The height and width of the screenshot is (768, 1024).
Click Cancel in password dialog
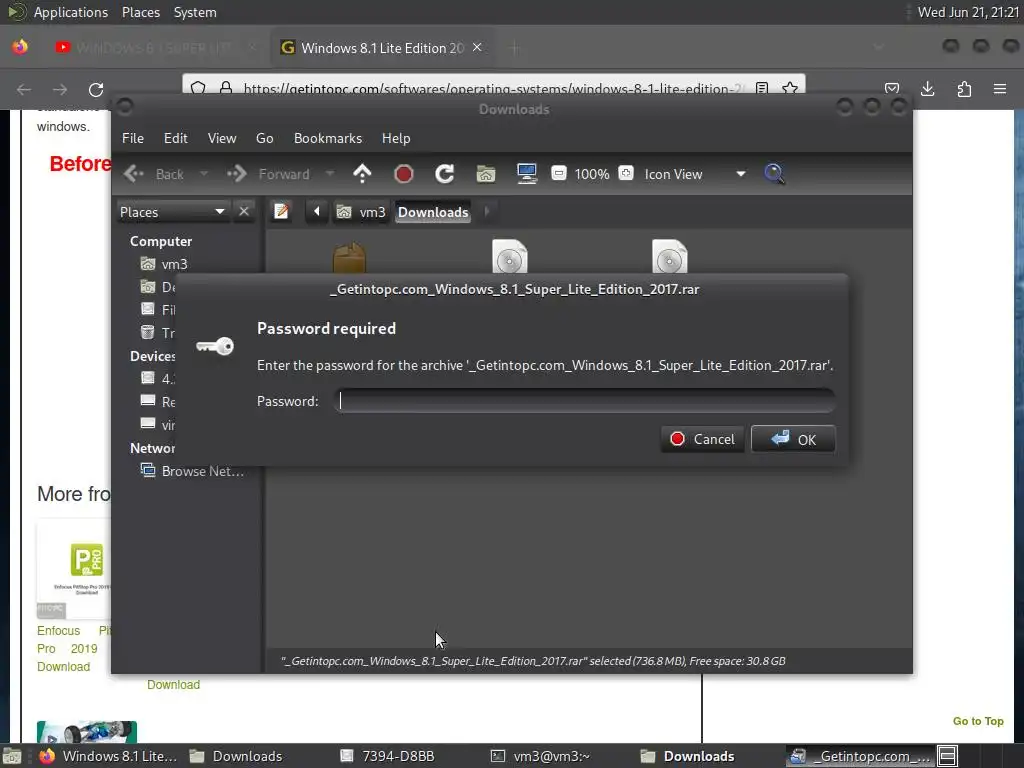pyautogui.click(x=703, y=440)
